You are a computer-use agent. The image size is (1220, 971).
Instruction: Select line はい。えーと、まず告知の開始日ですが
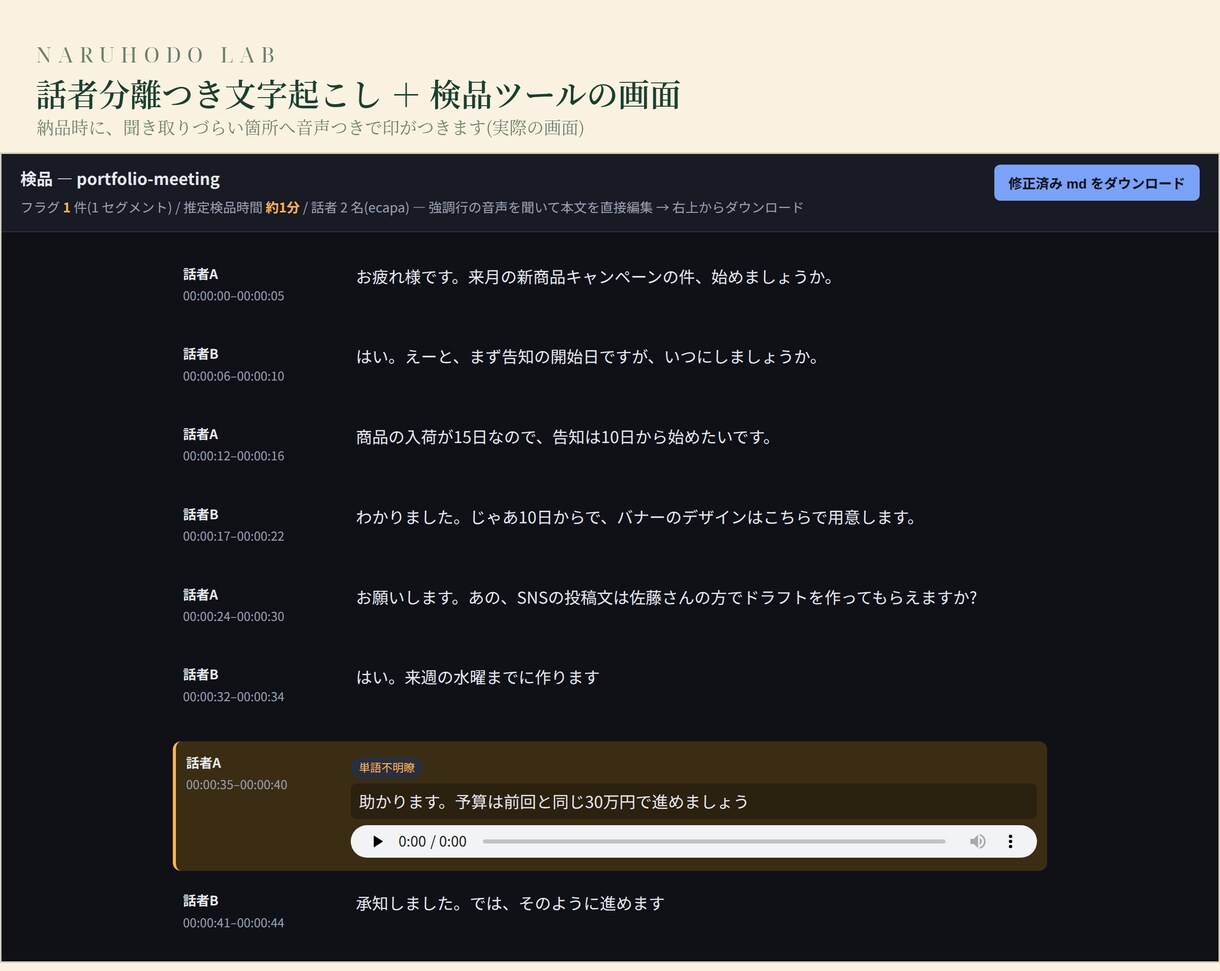[588, 357]
